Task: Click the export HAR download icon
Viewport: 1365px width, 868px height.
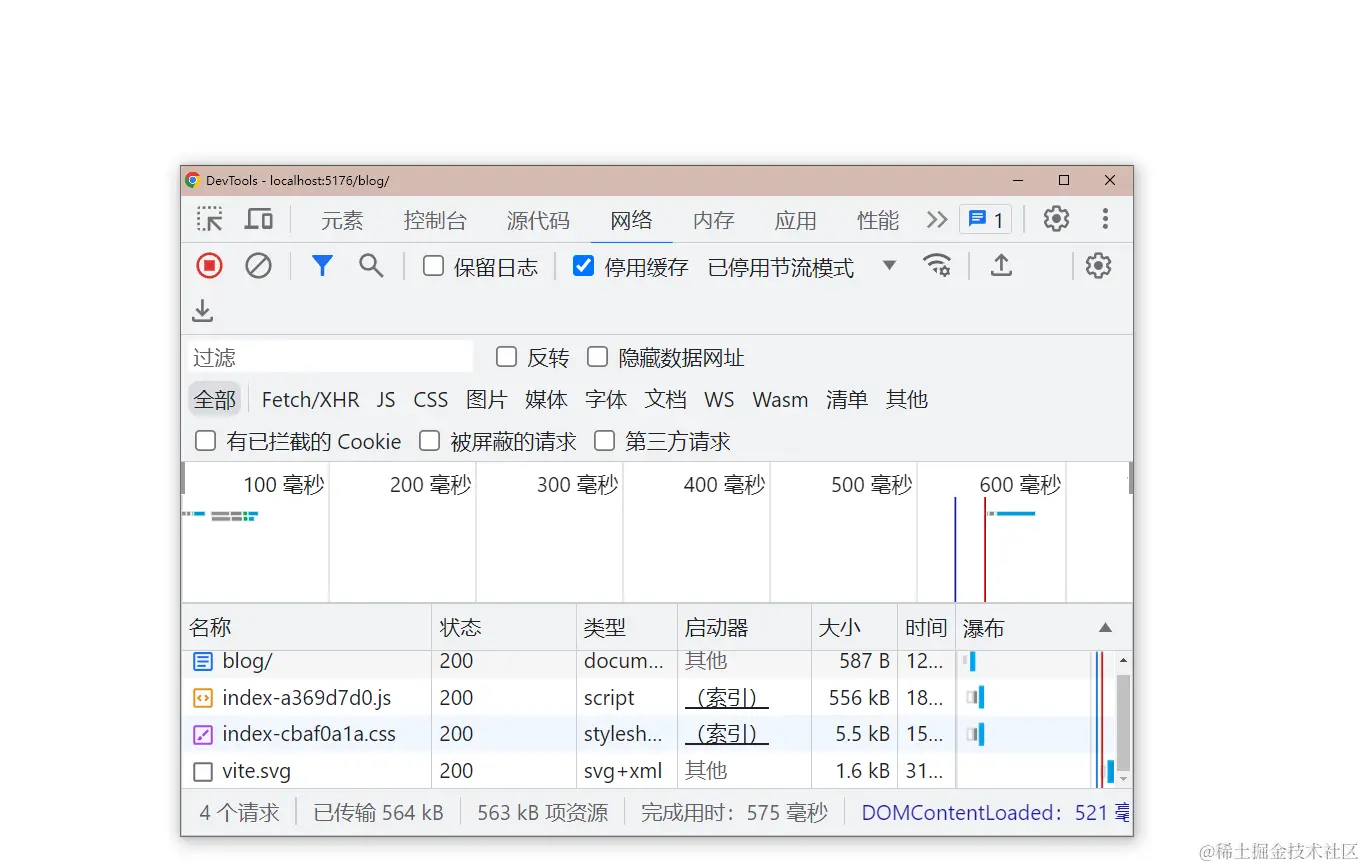Action: point(202,311)
